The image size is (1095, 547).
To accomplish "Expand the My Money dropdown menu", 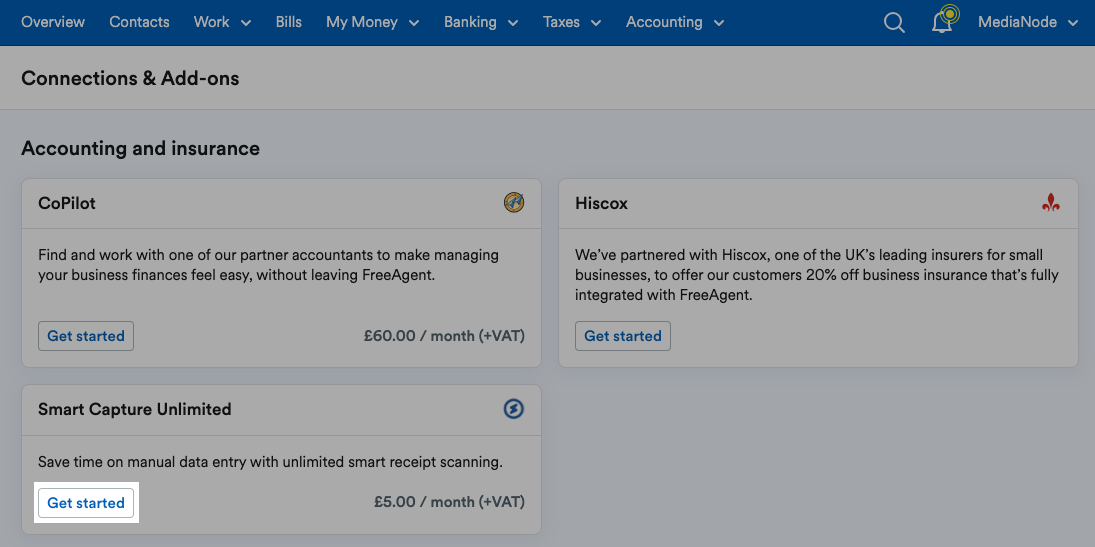I will 372,22.
